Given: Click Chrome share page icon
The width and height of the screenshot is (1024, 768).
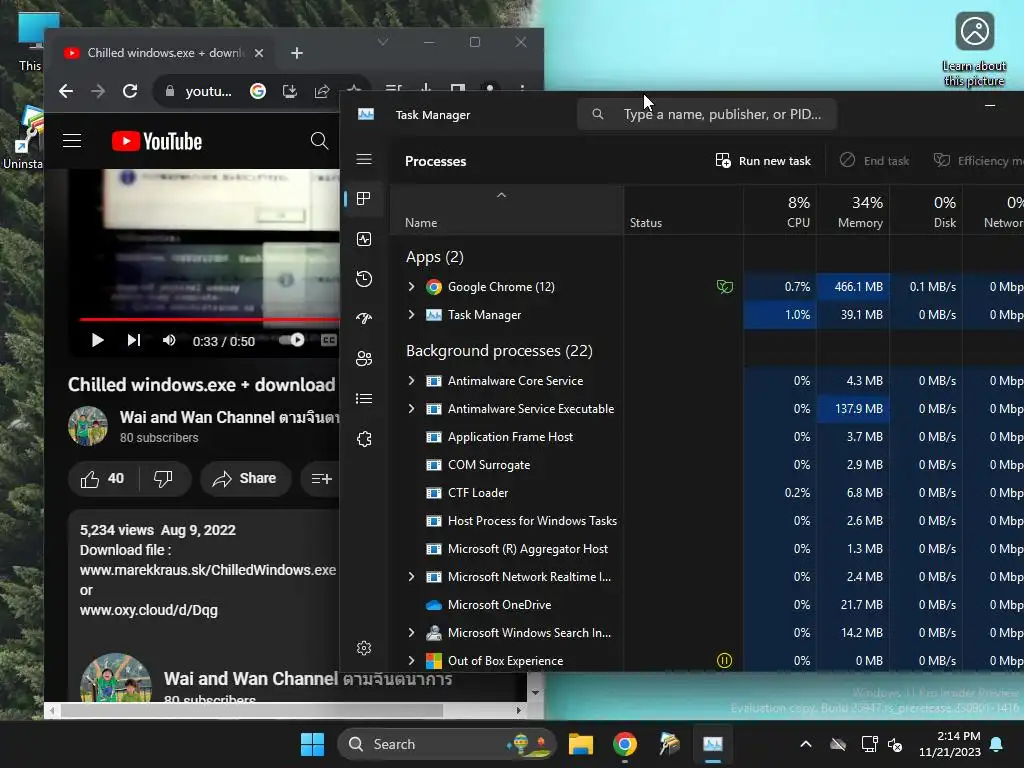Looking at the screenshot, I should [322, 91].
